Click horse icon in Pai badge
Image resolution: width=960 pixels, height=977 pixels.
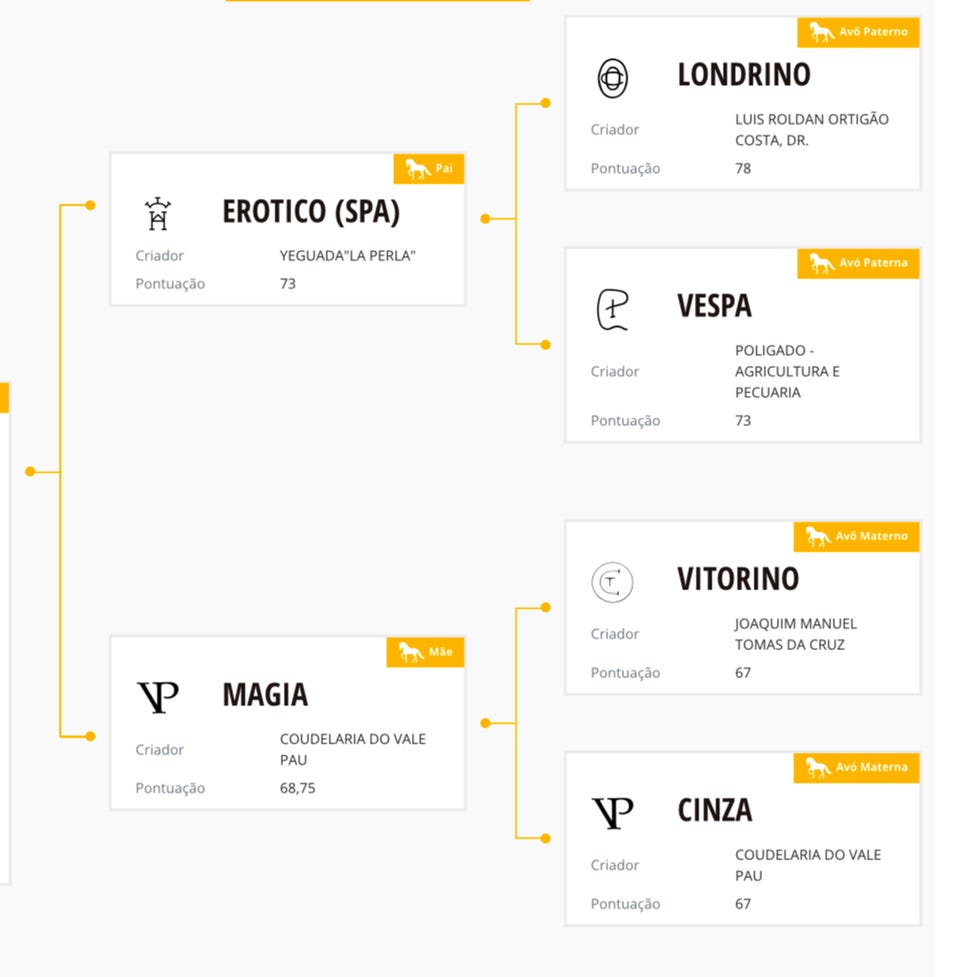tap(417, 169)
